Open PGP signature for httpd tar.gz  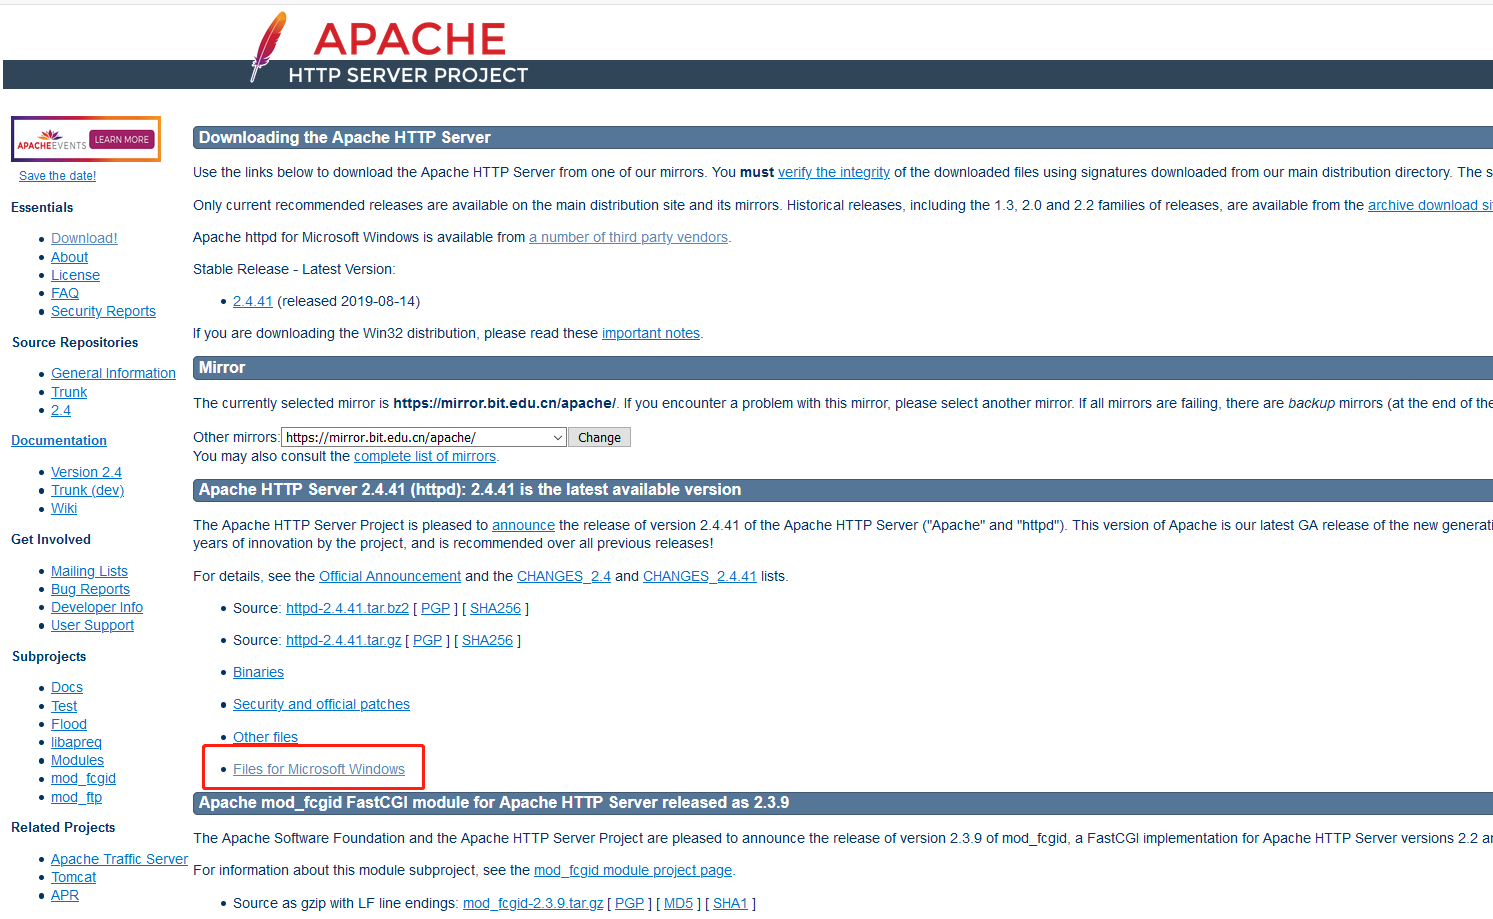pyautogui.click(x=427, y=640)
